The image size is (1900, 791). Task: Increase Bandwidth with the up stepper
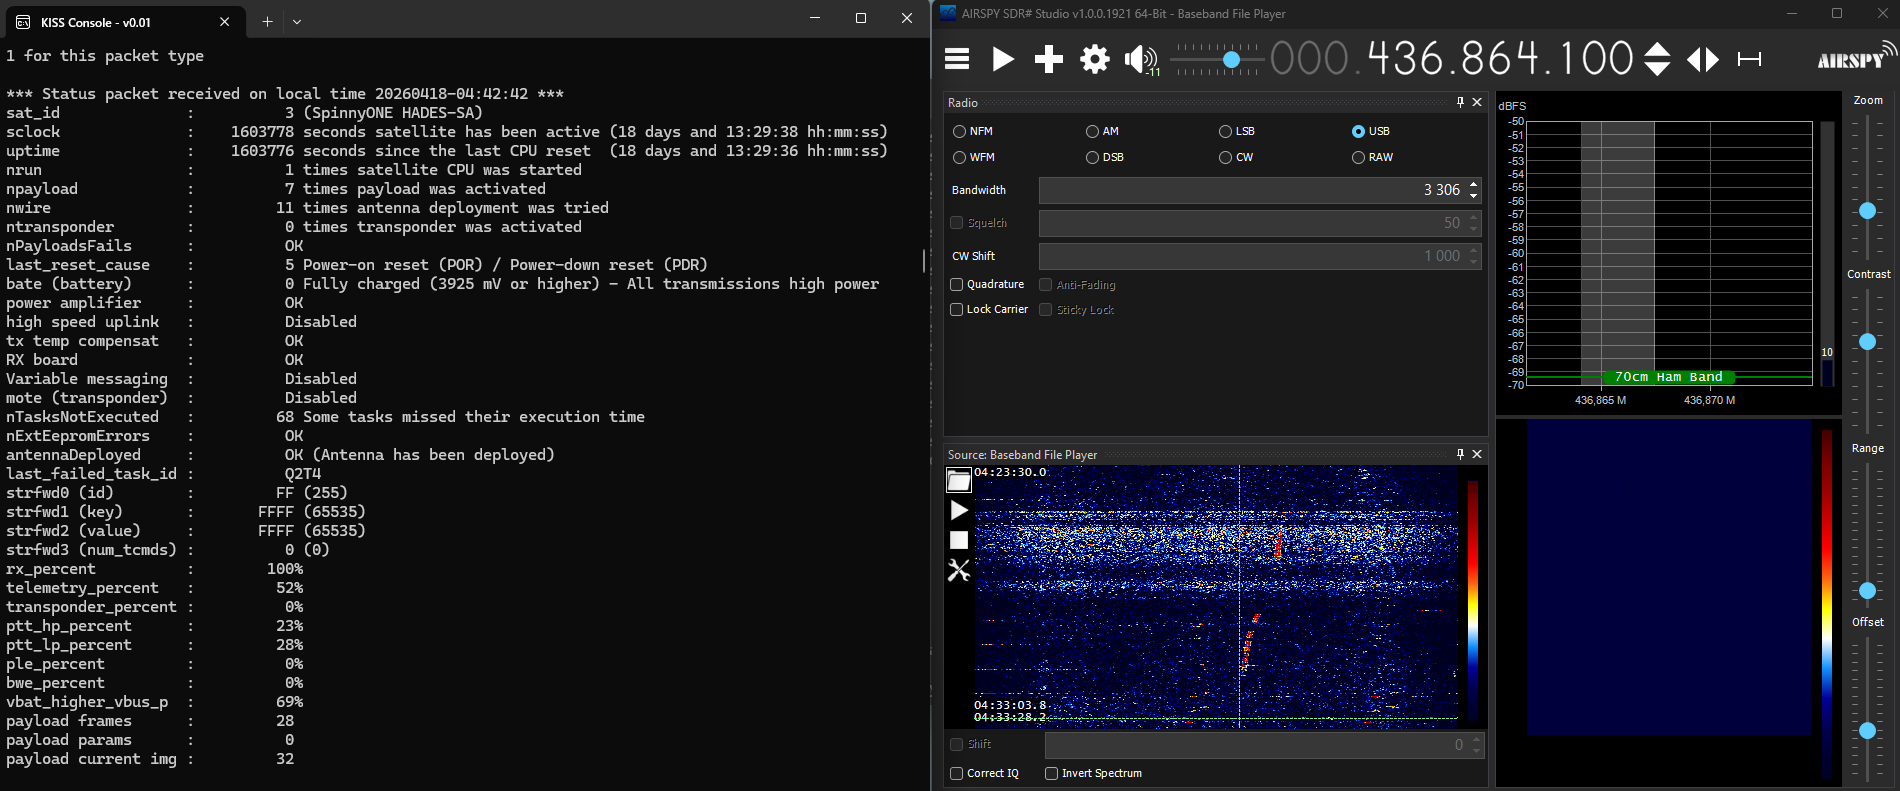point(1473,185)
